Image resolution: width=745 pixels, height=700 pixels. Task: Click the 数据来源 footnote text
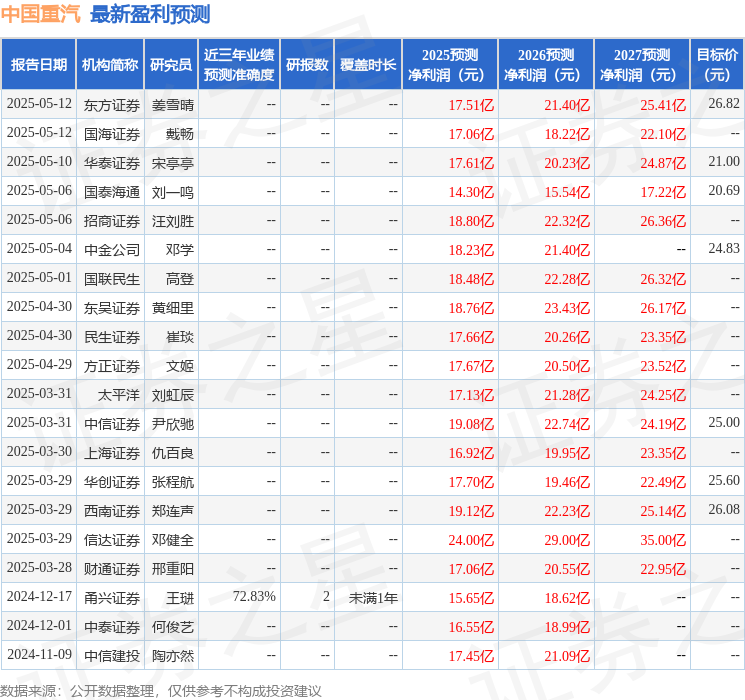[x=160, y=691]
